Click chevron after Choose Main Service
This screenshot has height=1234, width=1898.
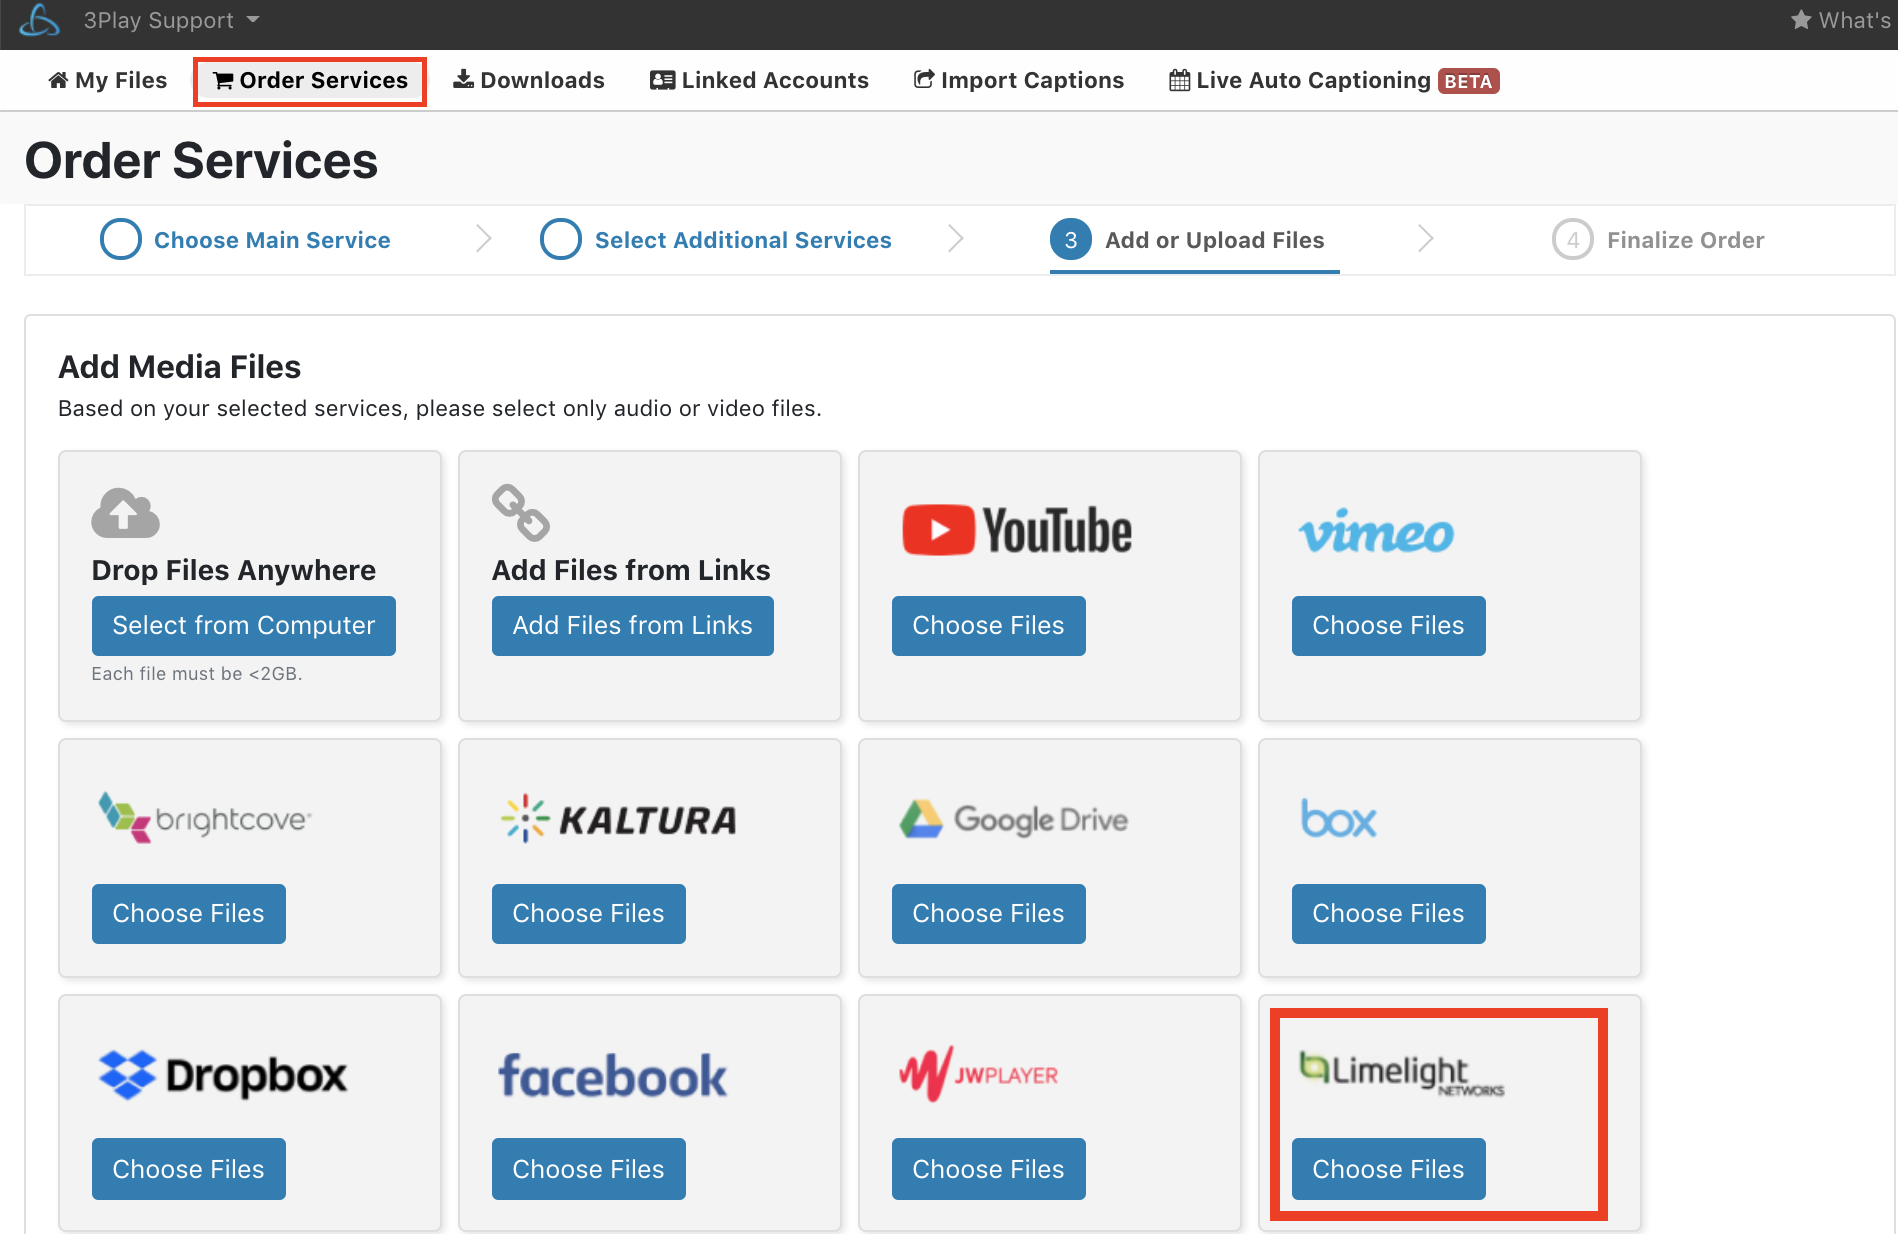(x=484, y=238)
